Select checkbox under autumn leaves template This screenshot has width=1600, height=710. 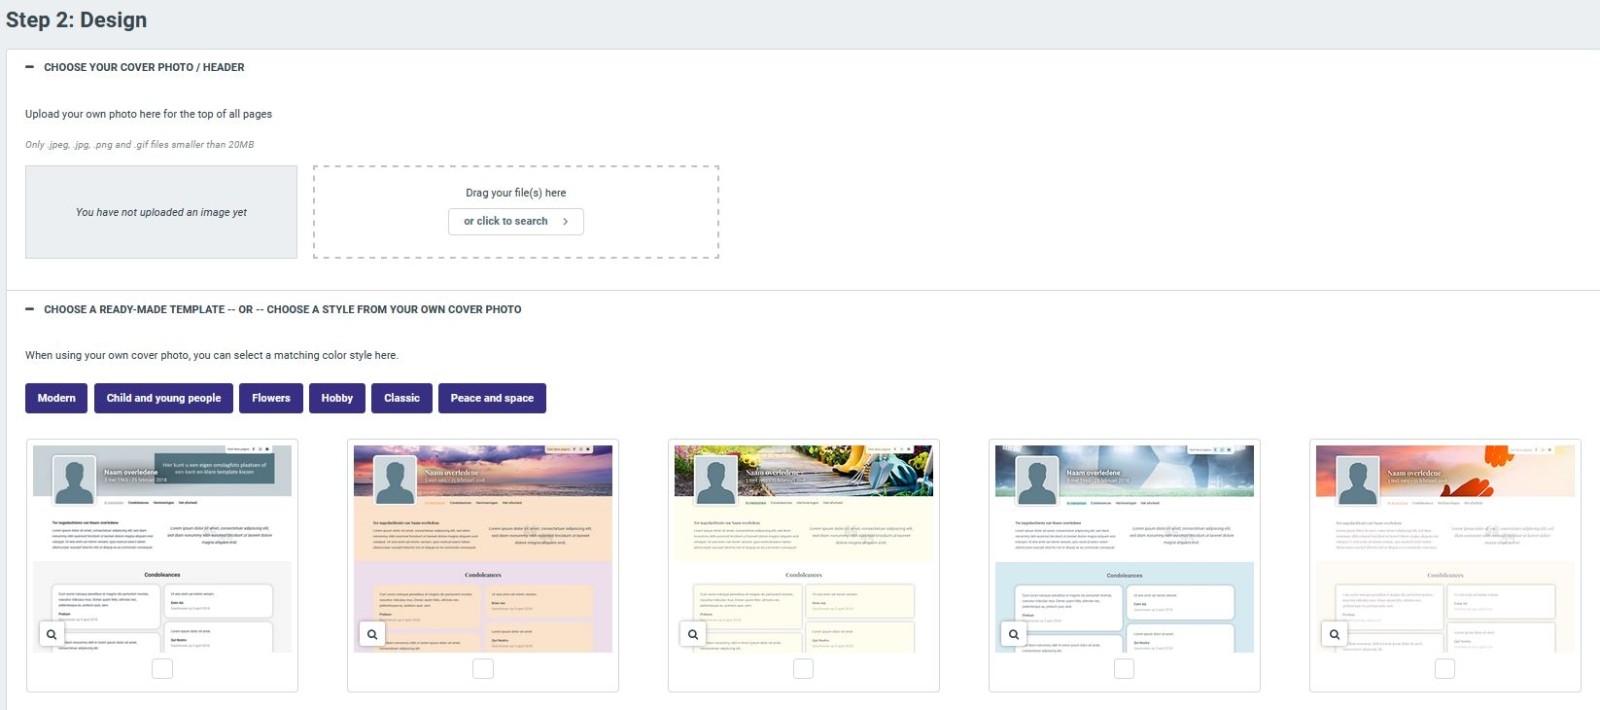(x=1445, y=669)
